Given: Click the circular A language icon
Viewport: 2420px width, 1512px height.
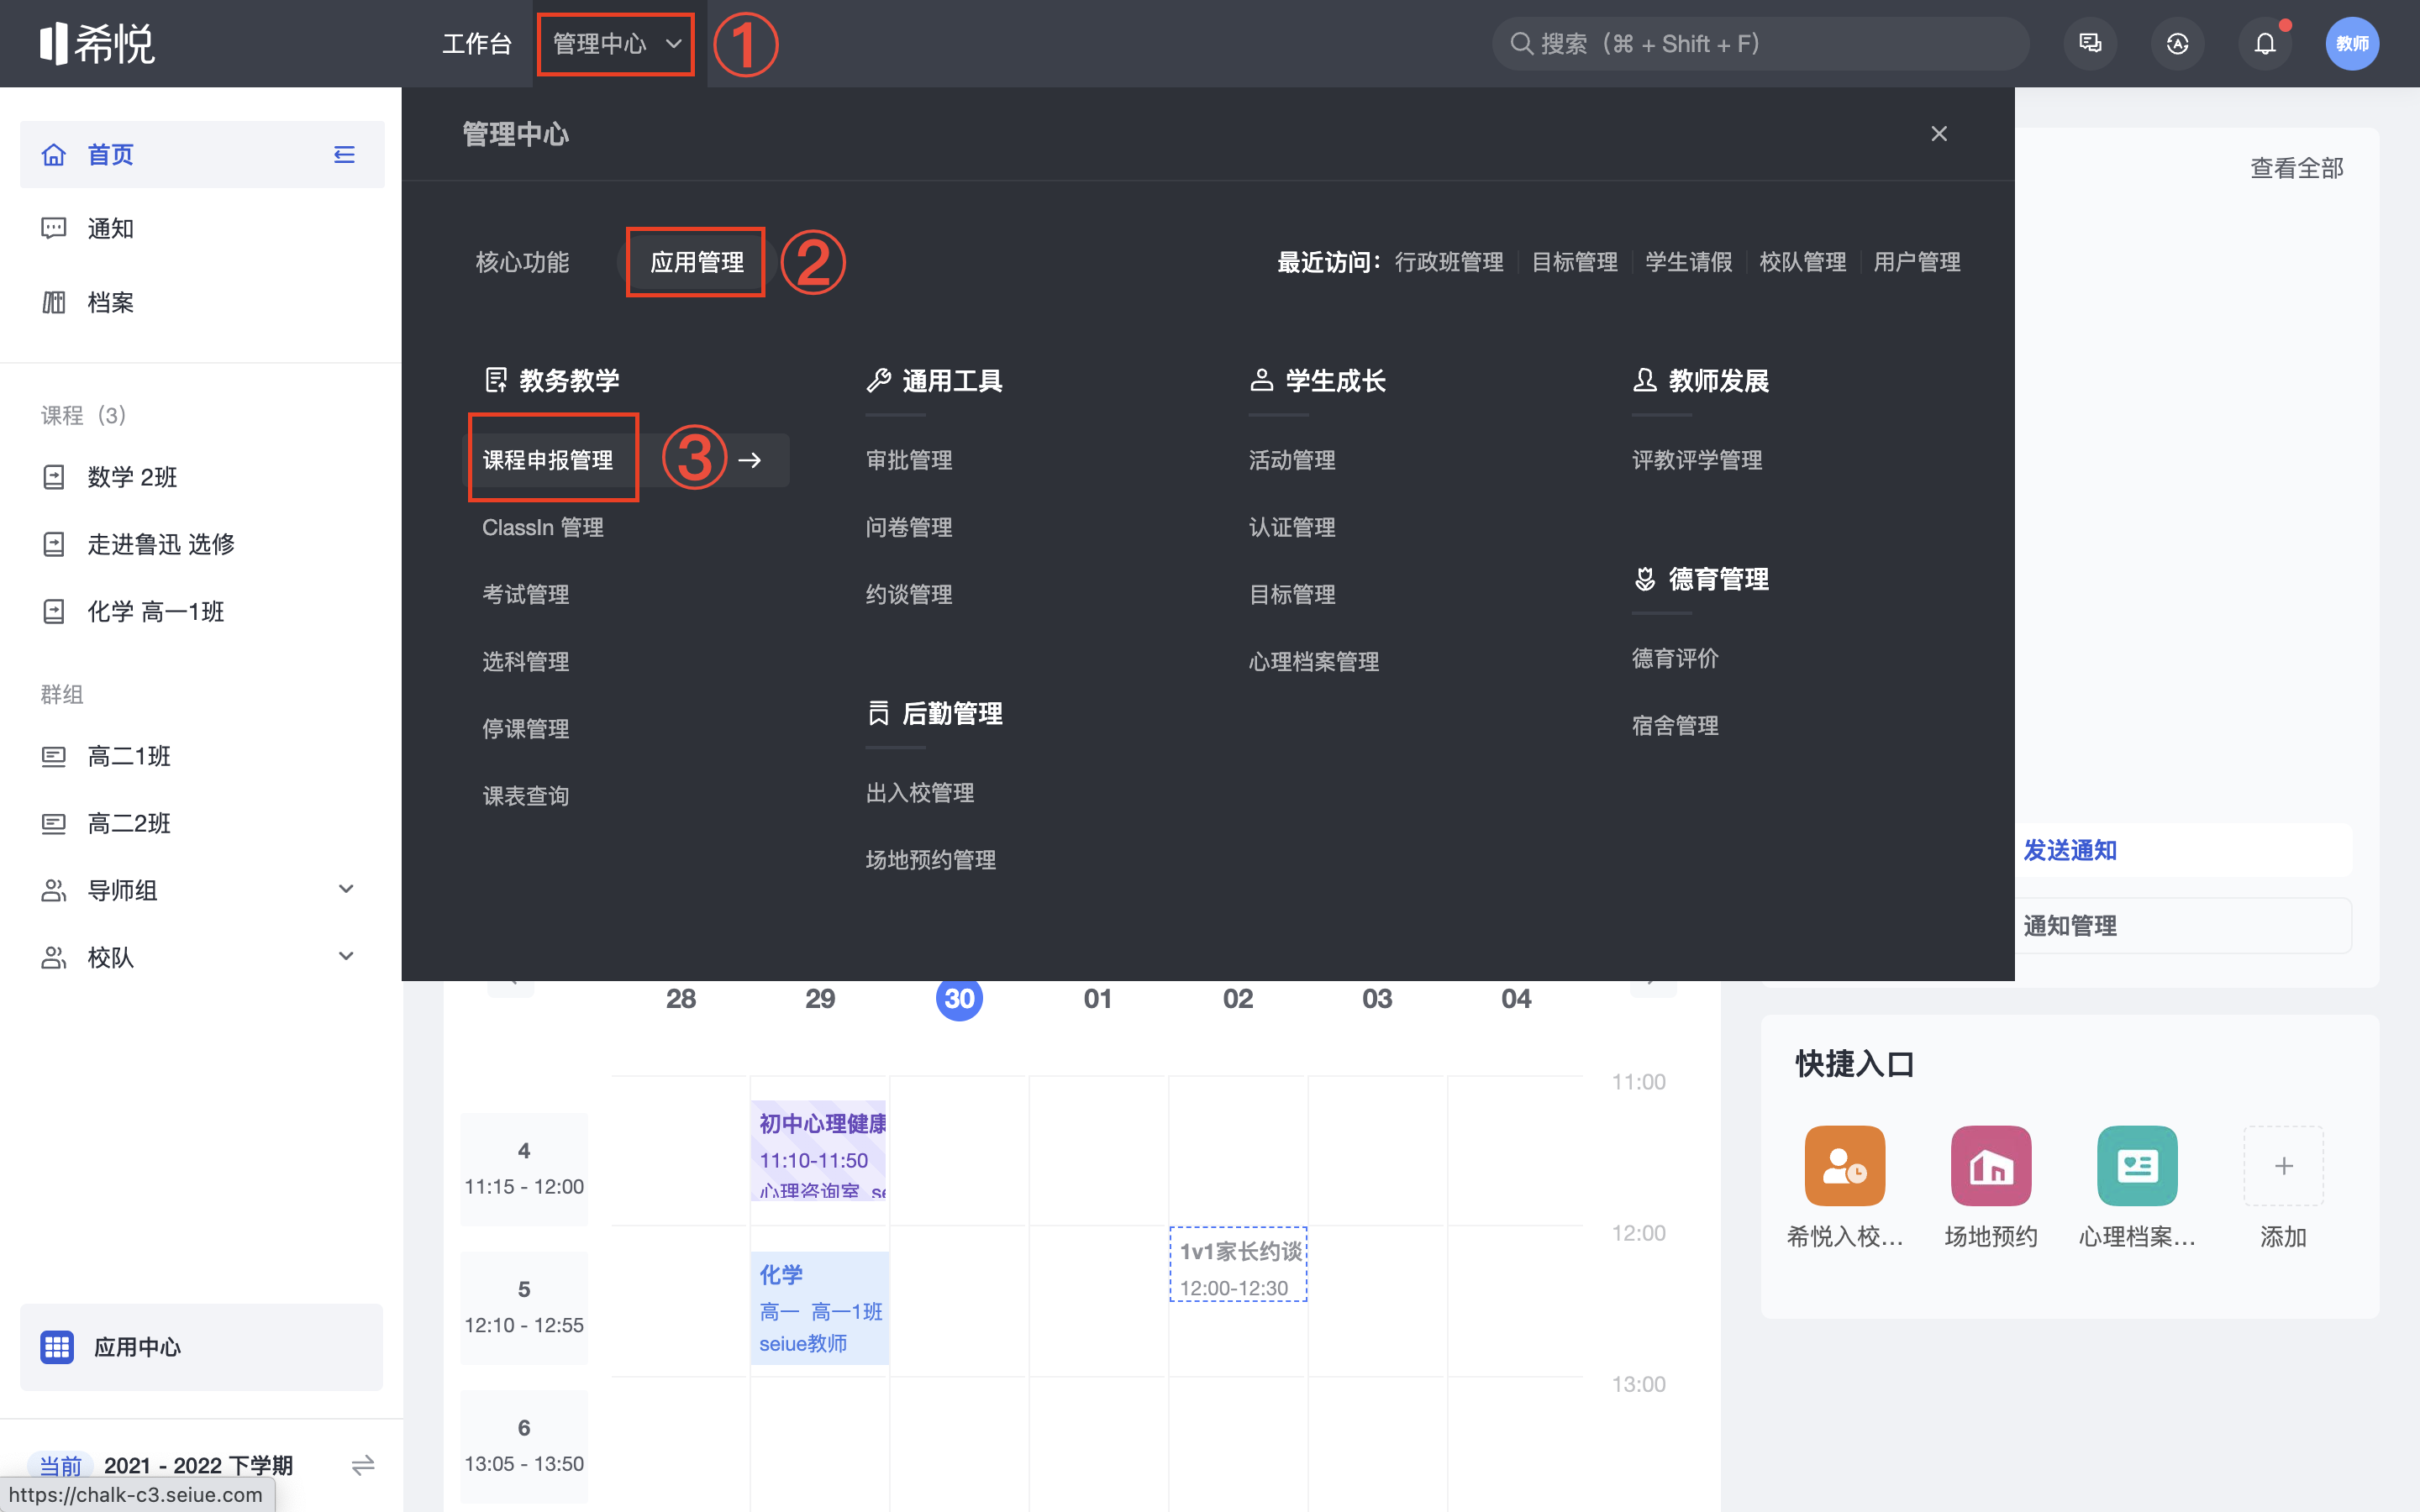Looking at the screenshot, I should click(x=2177, y=44).
